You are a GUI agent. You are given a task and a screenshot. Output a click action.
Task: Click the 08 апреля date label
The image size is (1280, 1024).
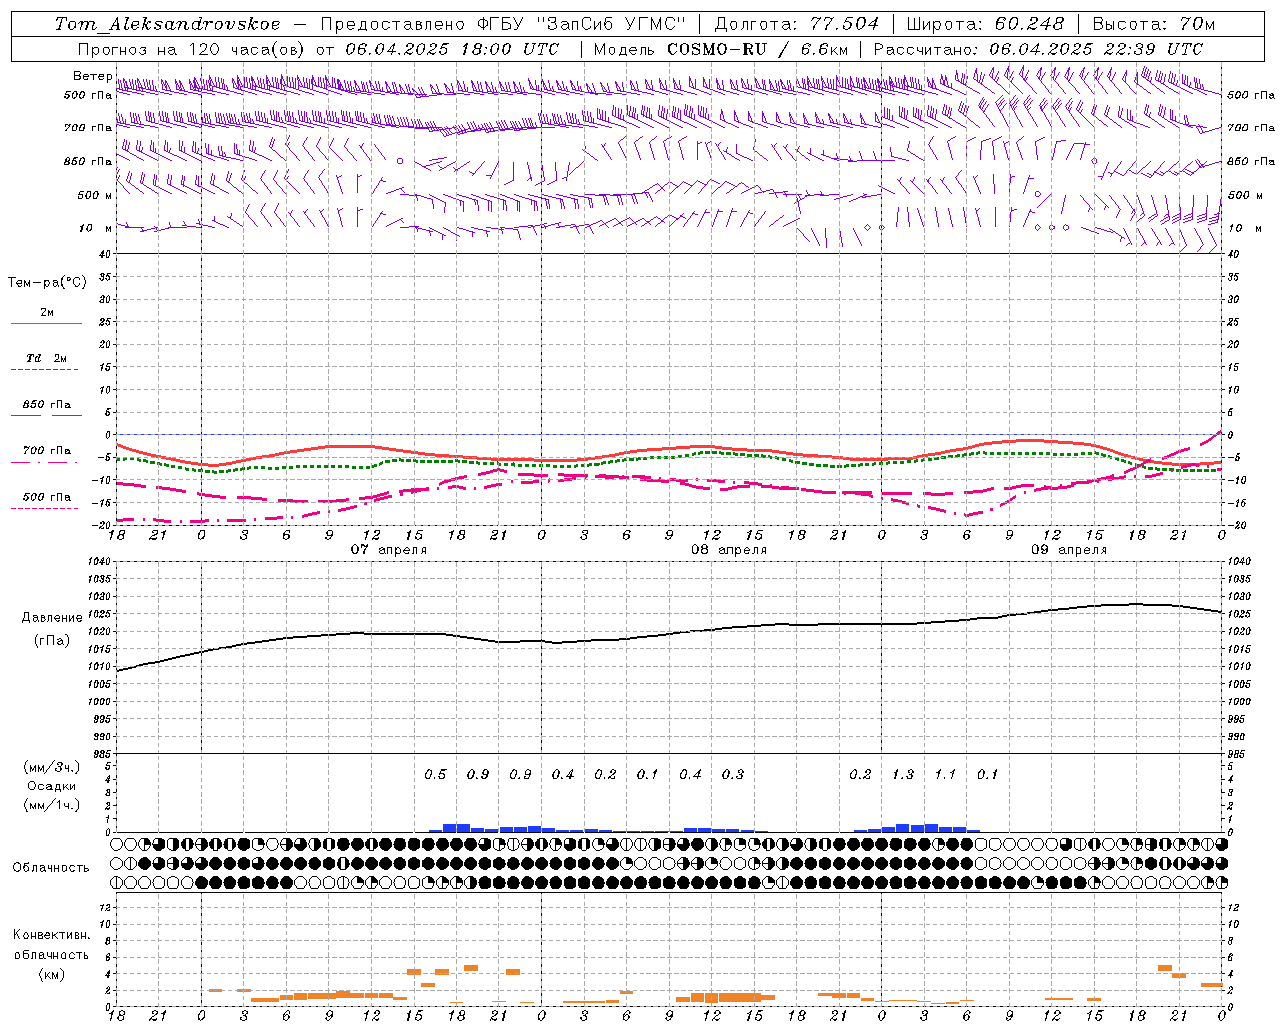coord(729,550)
